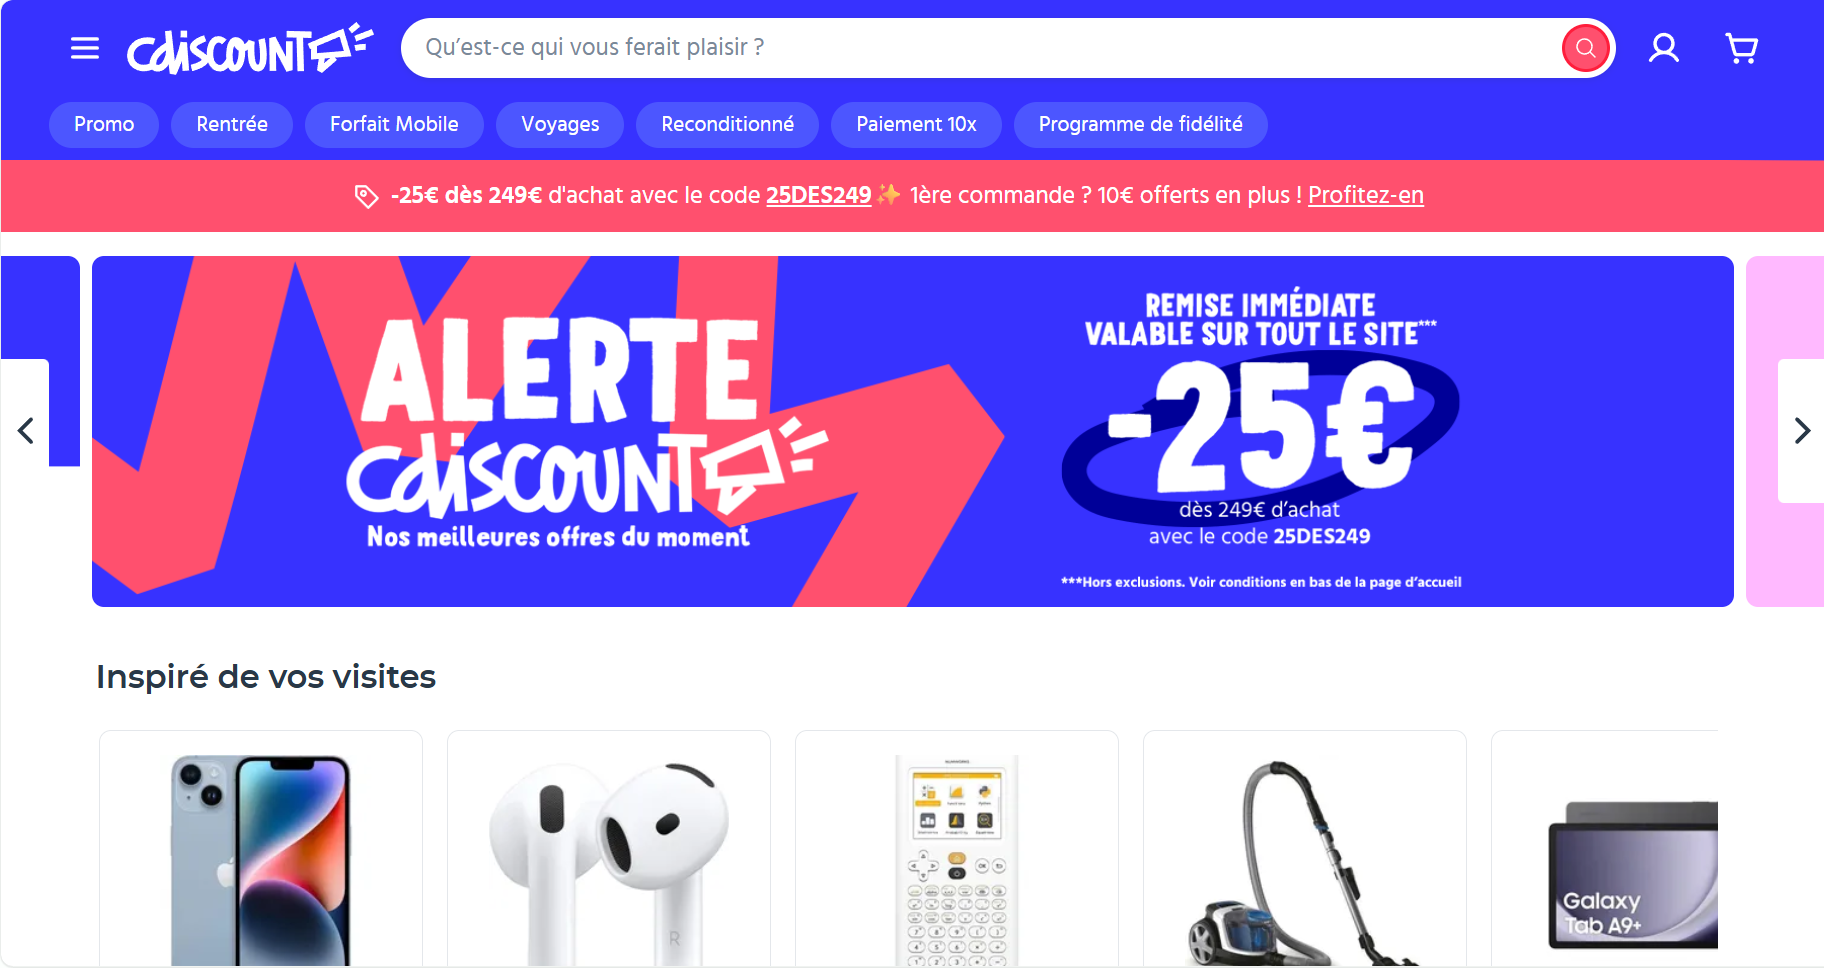
Task: Click the red search magnifier button
Action: point(1585,48)
